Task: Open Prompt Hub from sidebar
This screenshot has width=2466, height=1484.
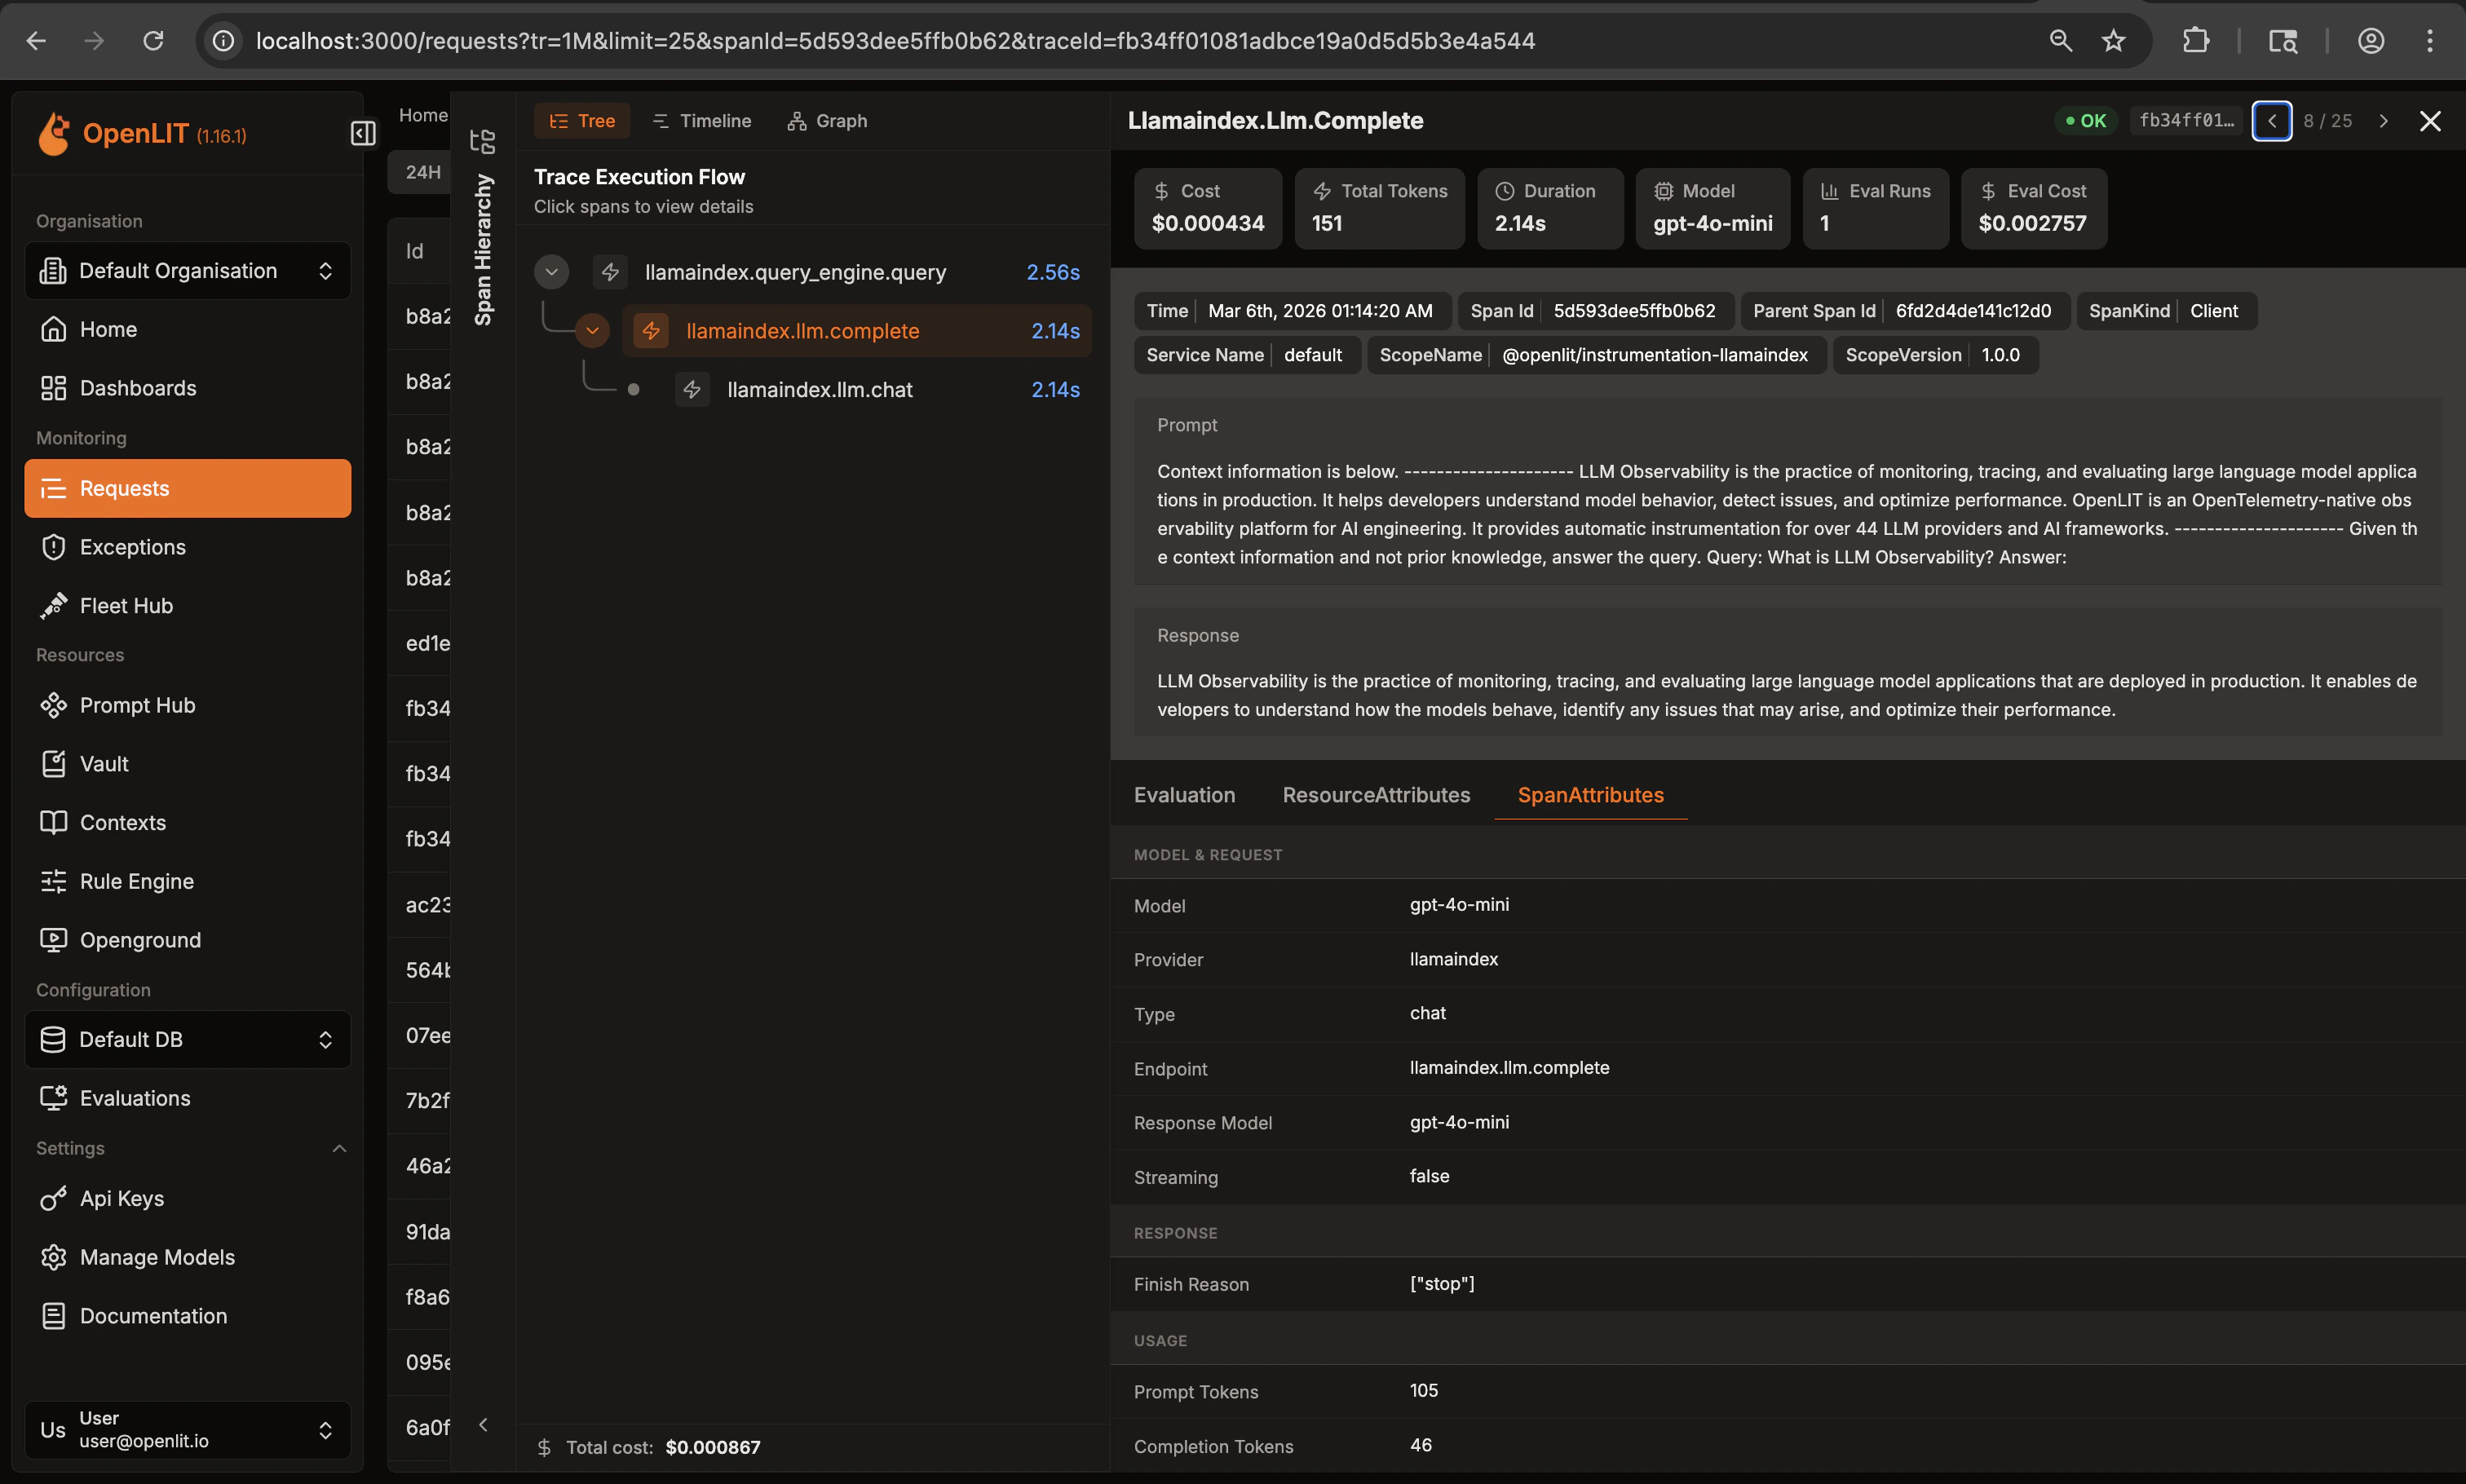Action: click(x=137, y=705)
